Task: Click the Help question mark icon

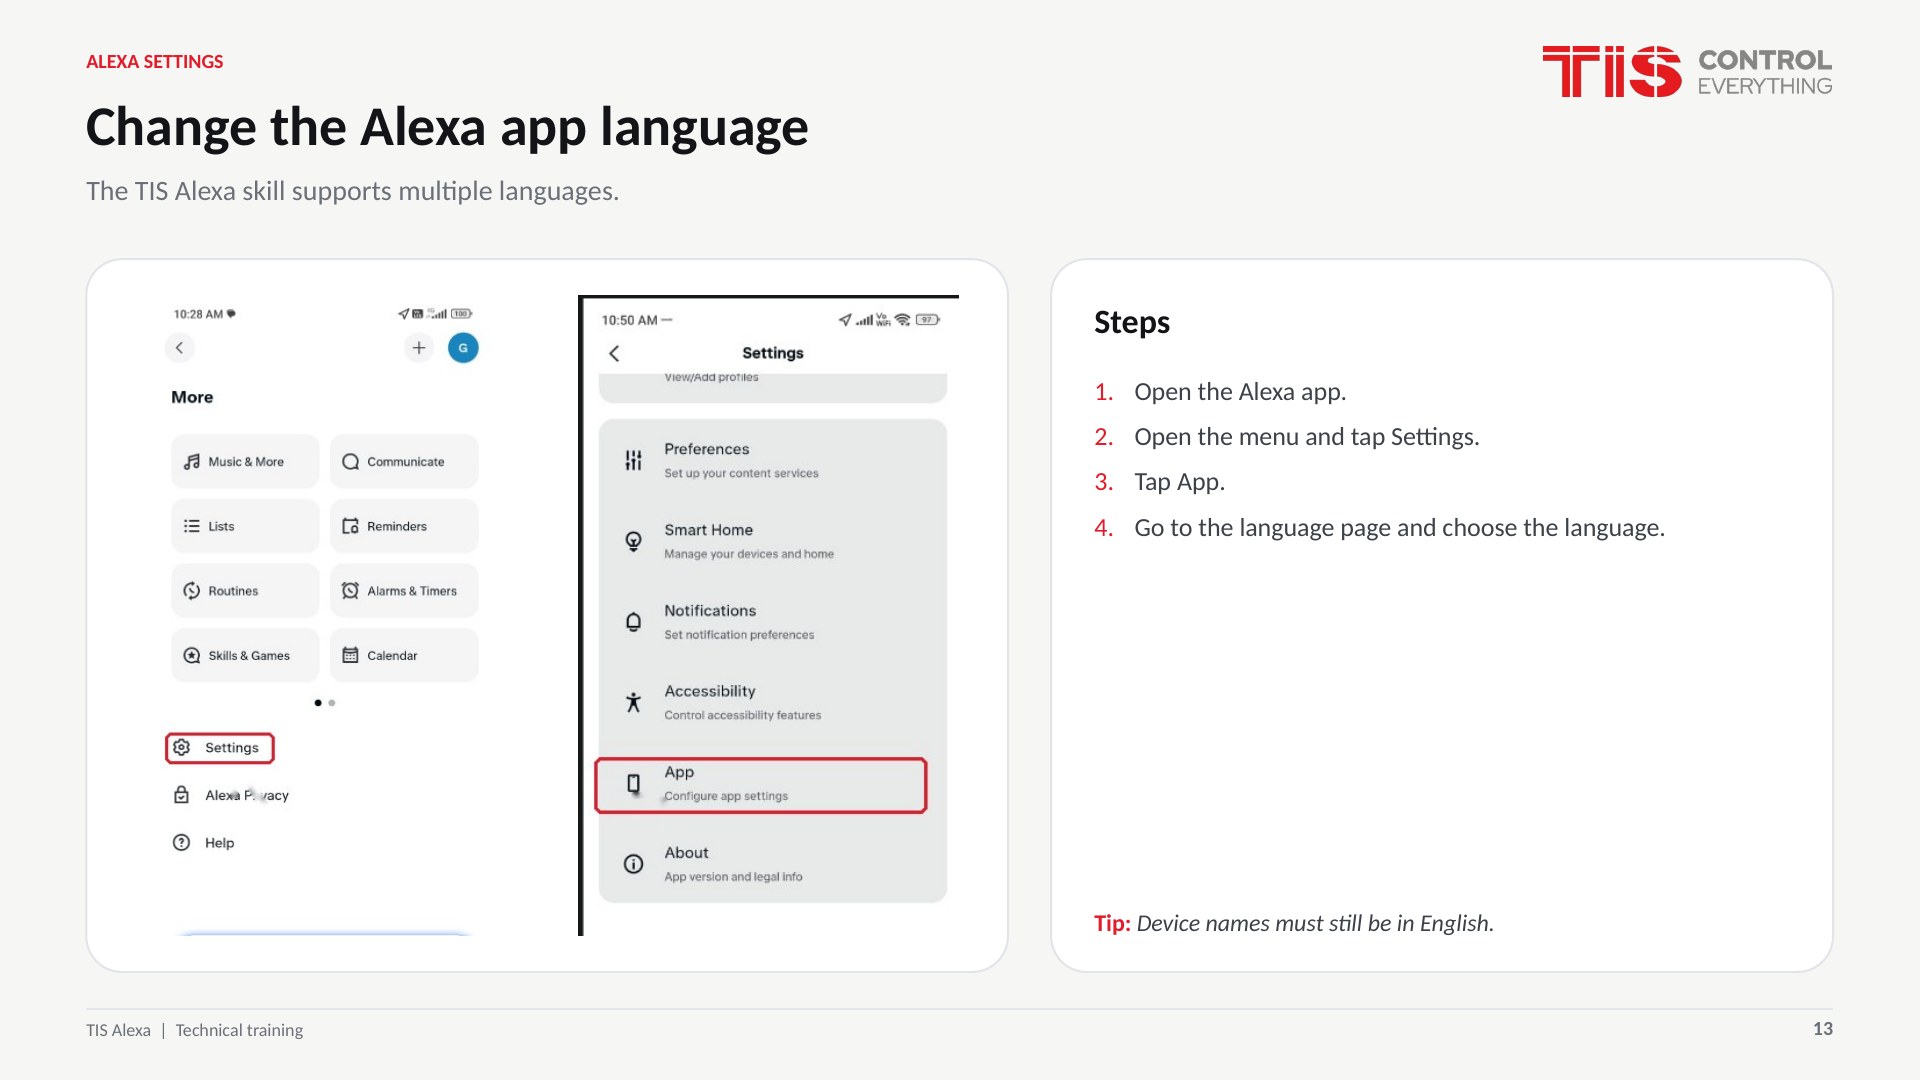Action: tap(181, 843)
